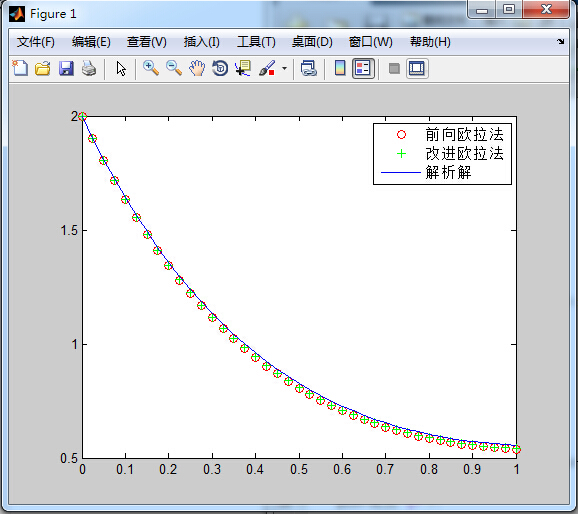Click the New Figure icon
578x514 pixels.
point(20,69)
